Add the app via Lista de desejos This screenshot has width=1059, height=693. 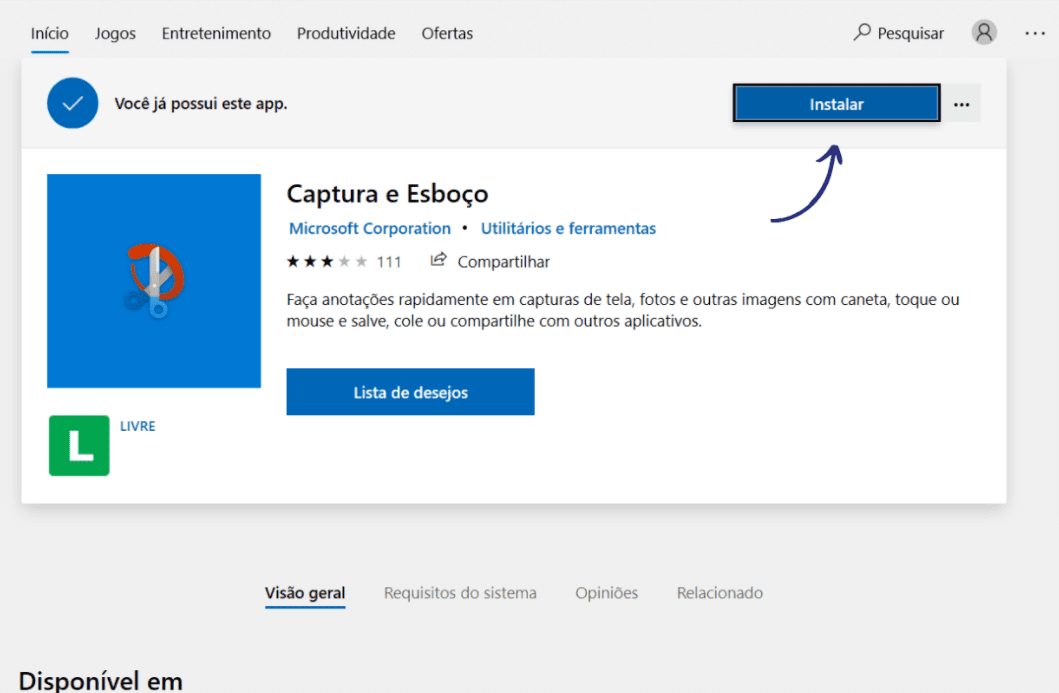coord(411,392)
